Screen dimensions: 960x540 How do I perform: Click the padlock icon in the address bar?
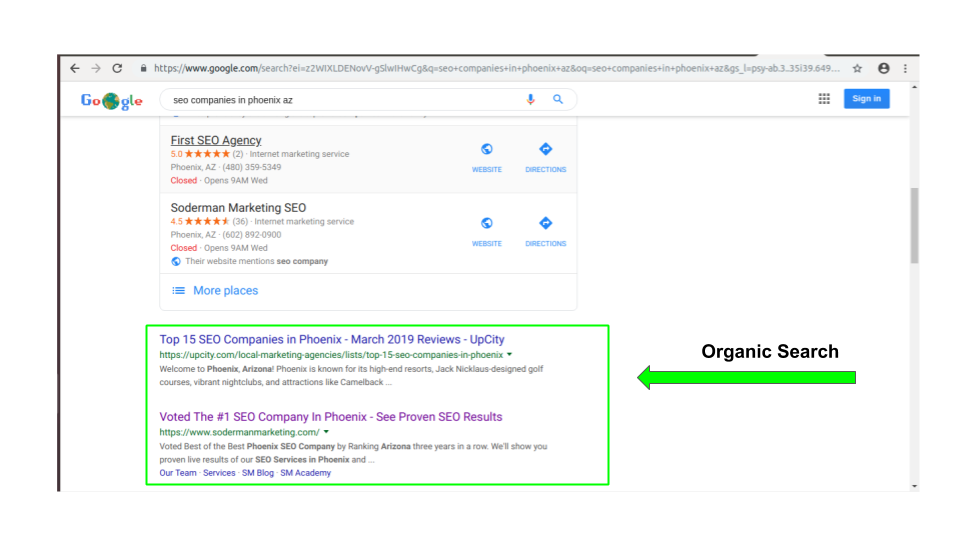143,69
